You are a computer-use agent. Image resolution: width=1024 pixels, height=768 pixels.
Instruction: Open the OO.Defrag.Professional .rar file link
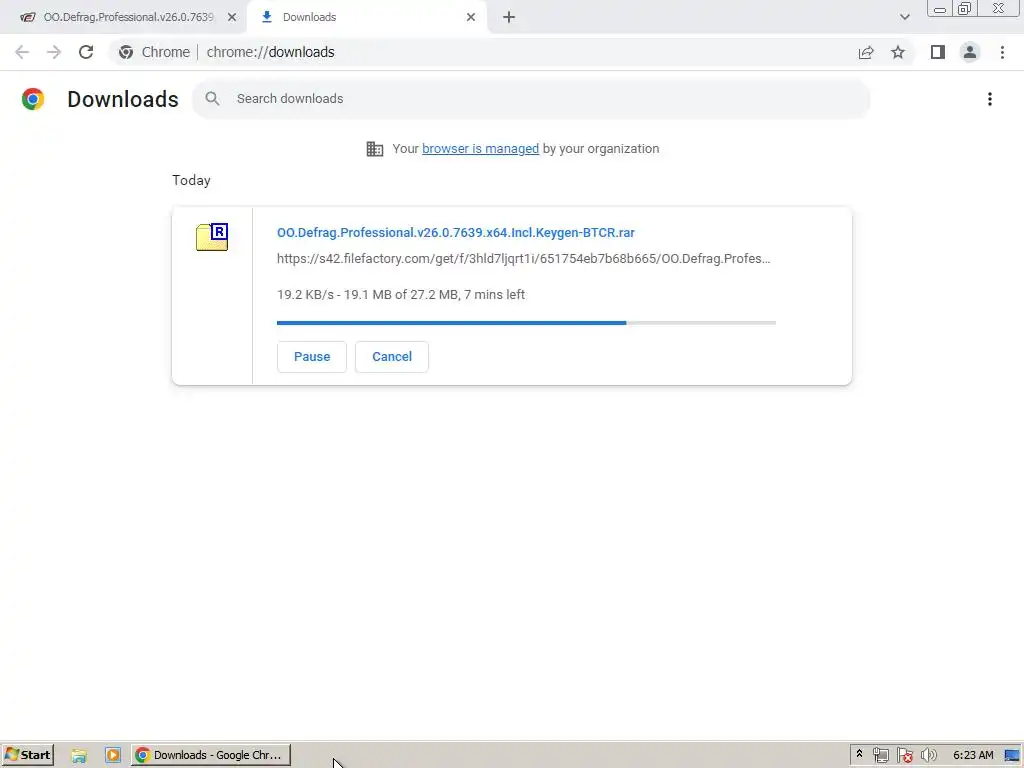tap(456, 232)
